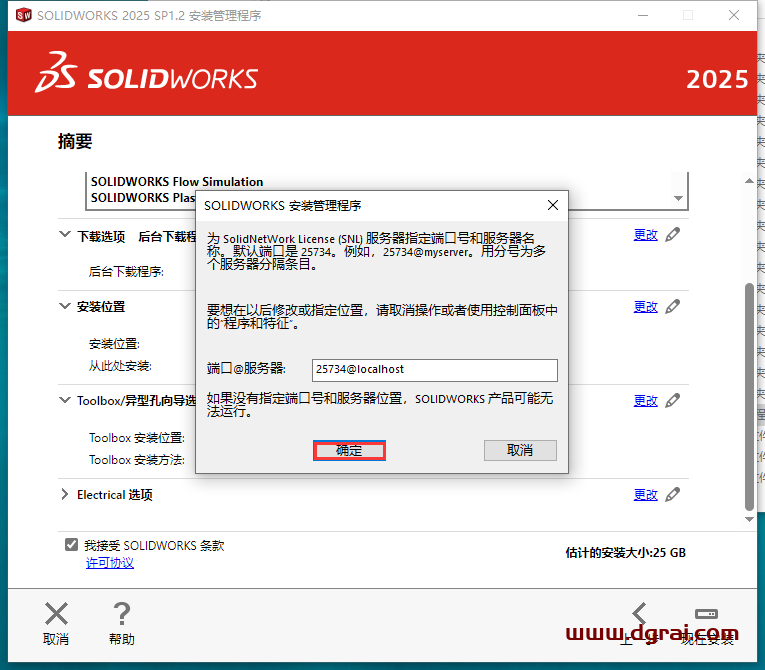765x670 pixels.
Task: Click the X 取消 icon at bottom
Action: pos(56,614)
